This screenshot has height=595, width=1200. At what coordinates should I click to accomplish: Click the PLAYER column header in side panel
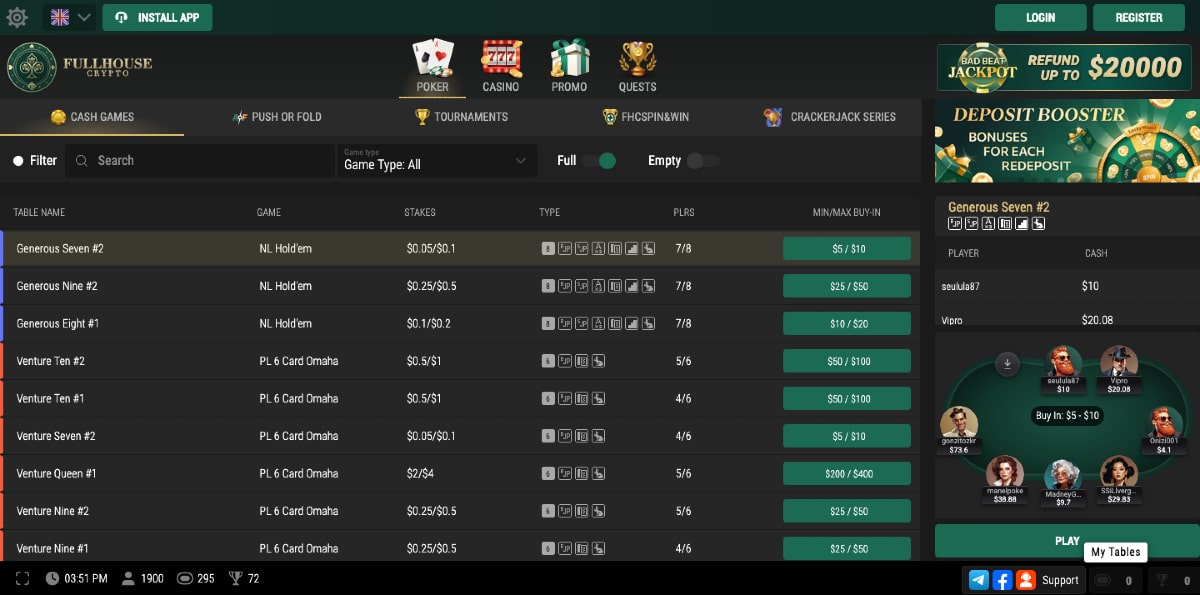[963, 253]
